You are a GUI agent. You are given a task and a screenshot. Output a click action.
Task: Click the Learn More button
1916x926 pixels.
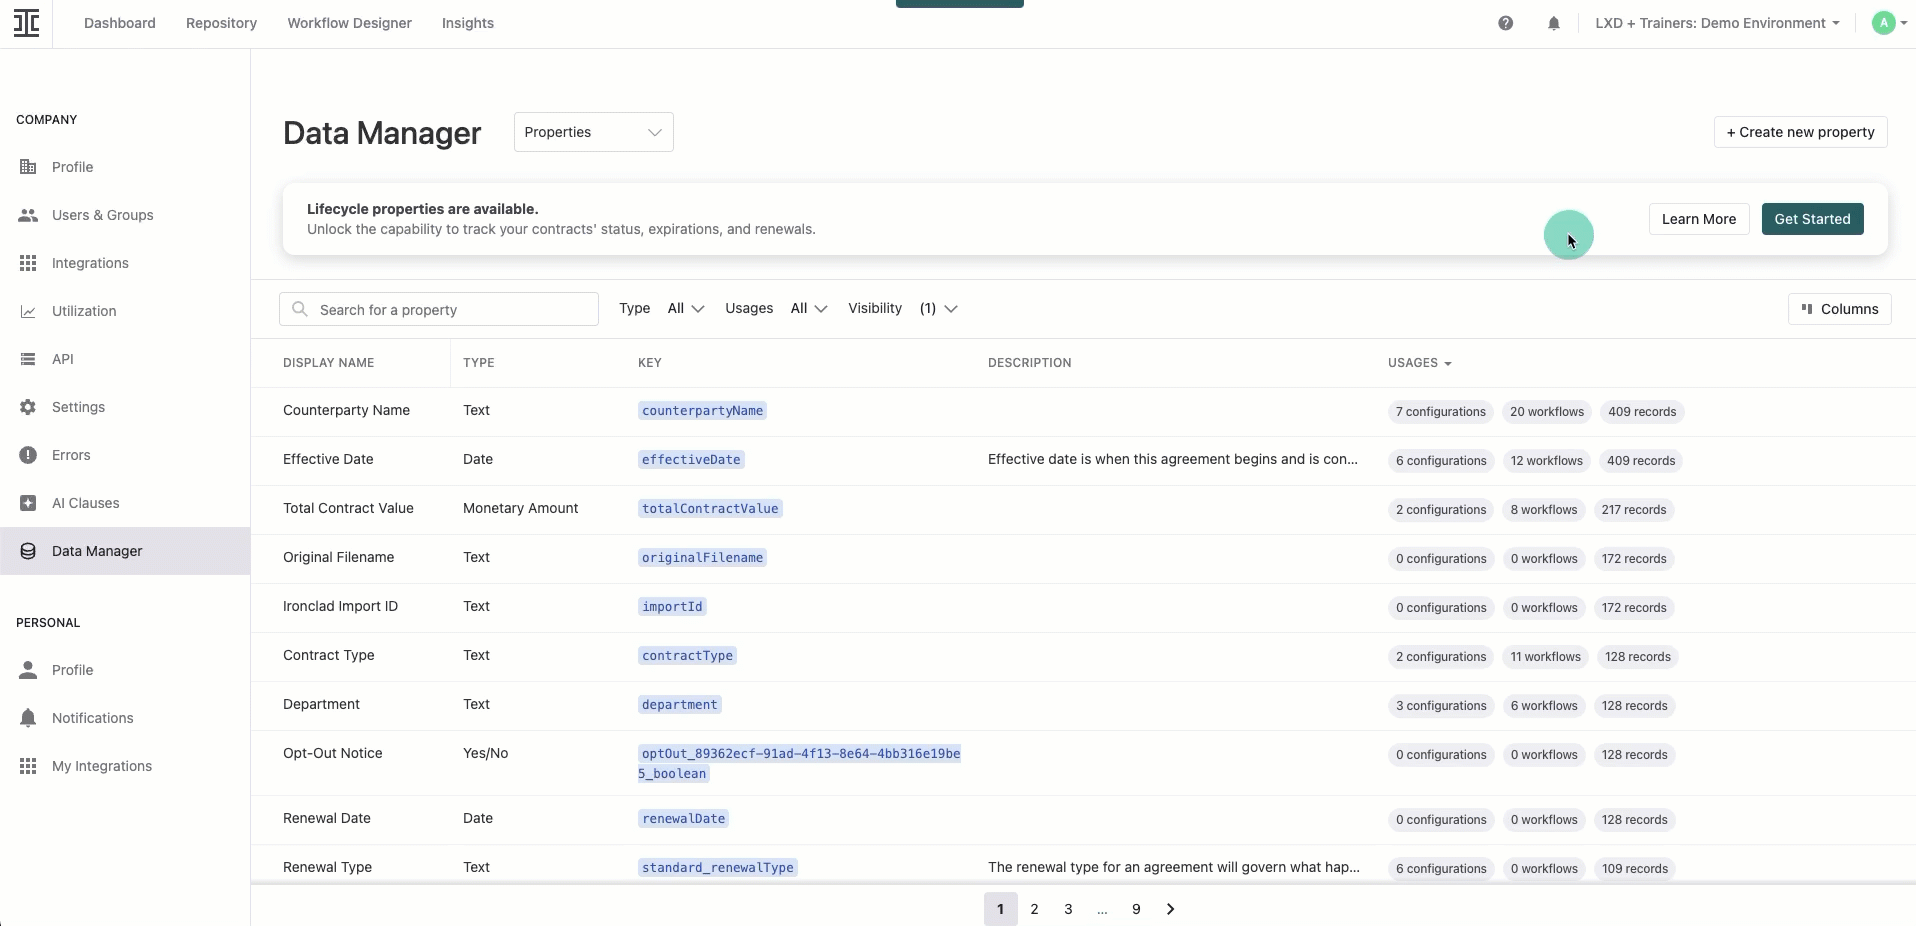click(1698, 219)
